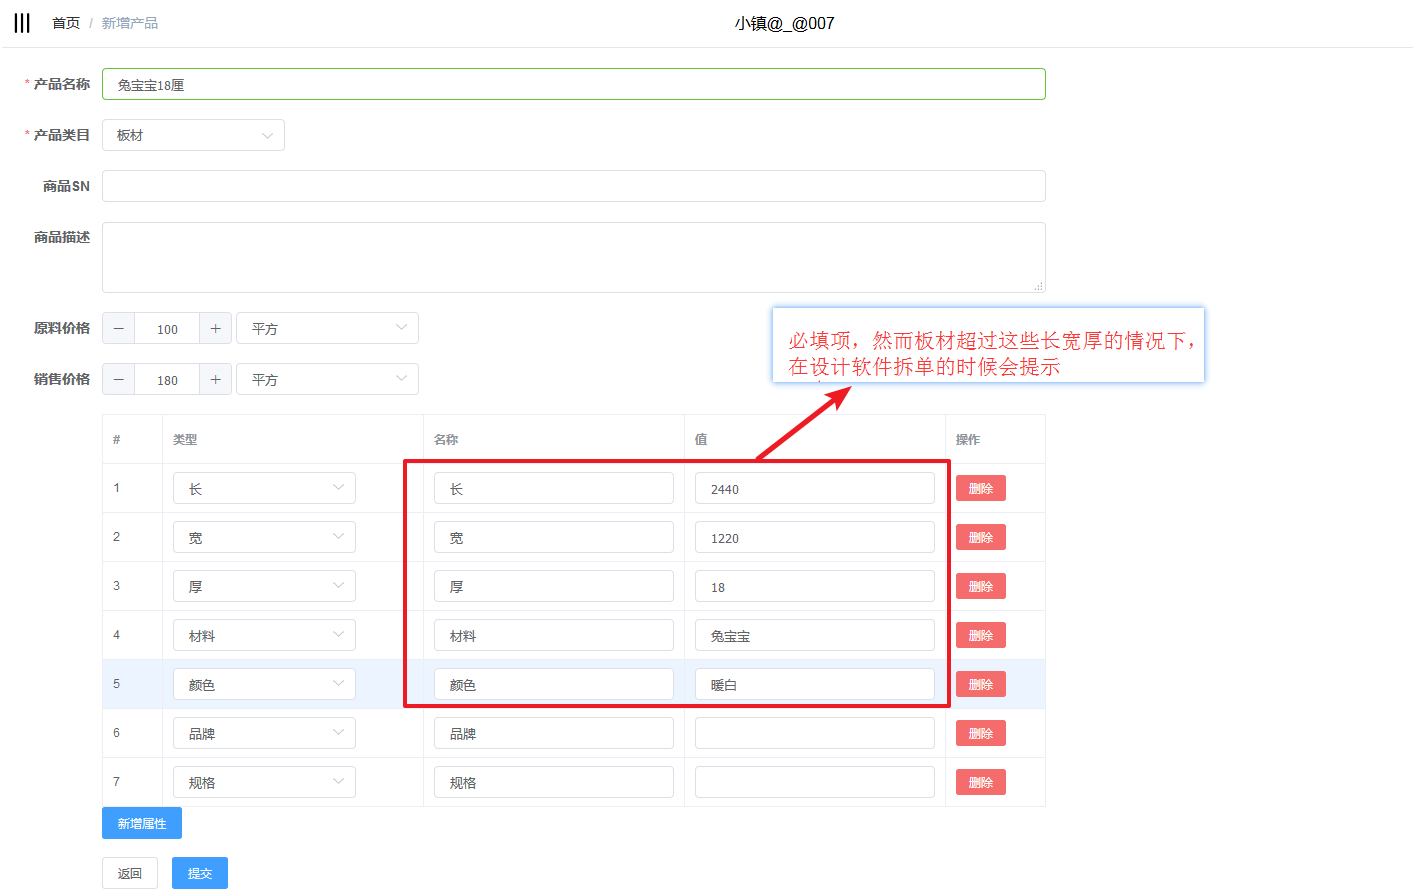
Task: Decrease 原料价格 with the minus button
Action: tap(119, 329)
